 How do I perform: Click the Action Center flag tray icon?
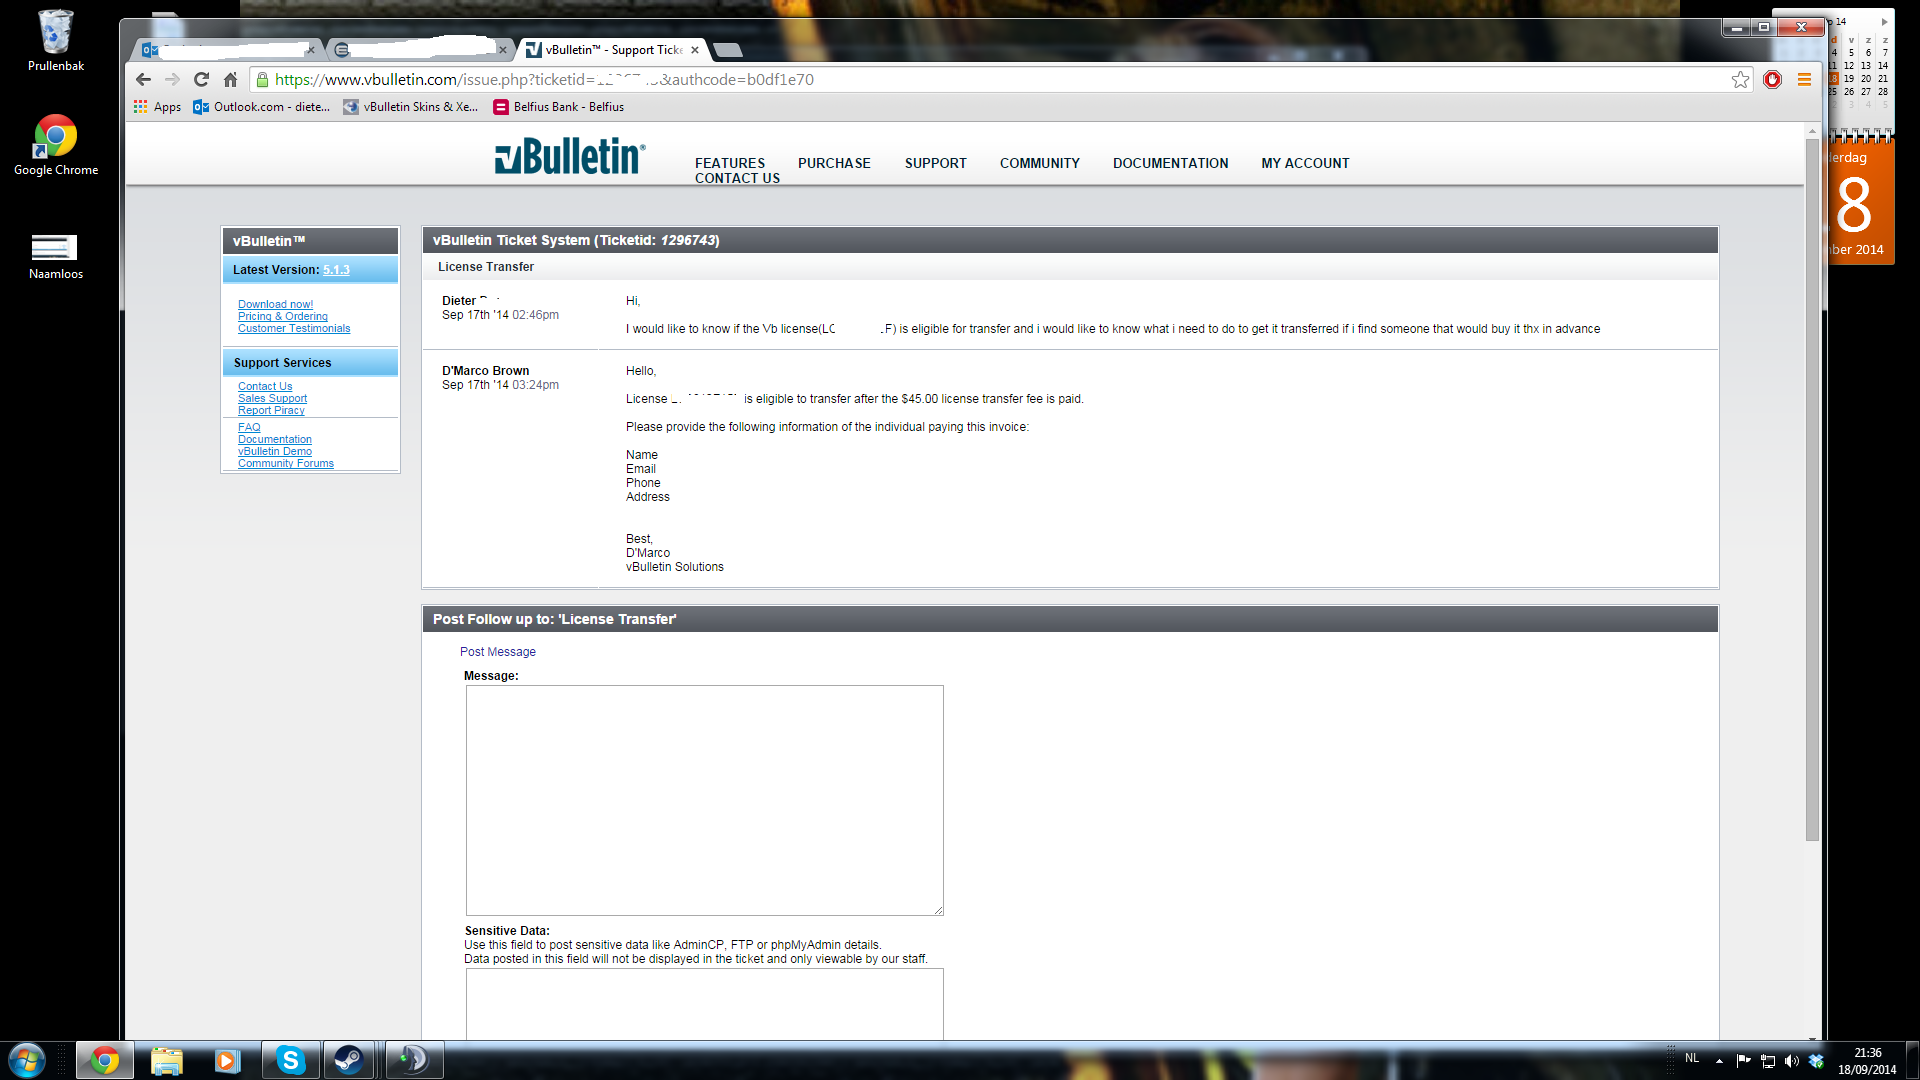pyautogui.click(x=1743, y=1061)
